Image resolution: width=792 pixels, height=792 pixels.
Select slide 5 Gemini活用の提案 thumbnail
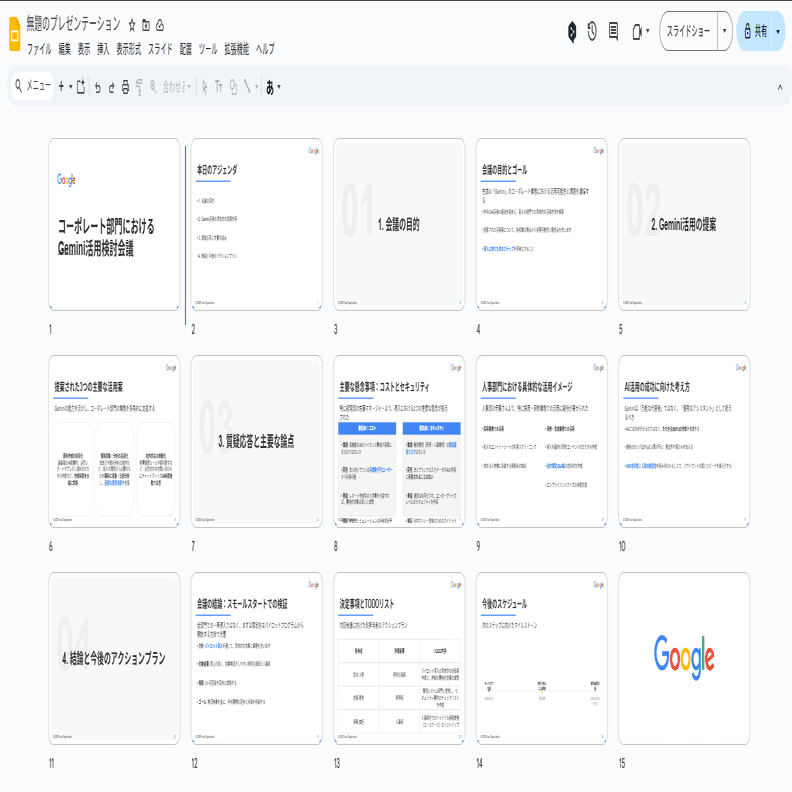click(684, 224)
